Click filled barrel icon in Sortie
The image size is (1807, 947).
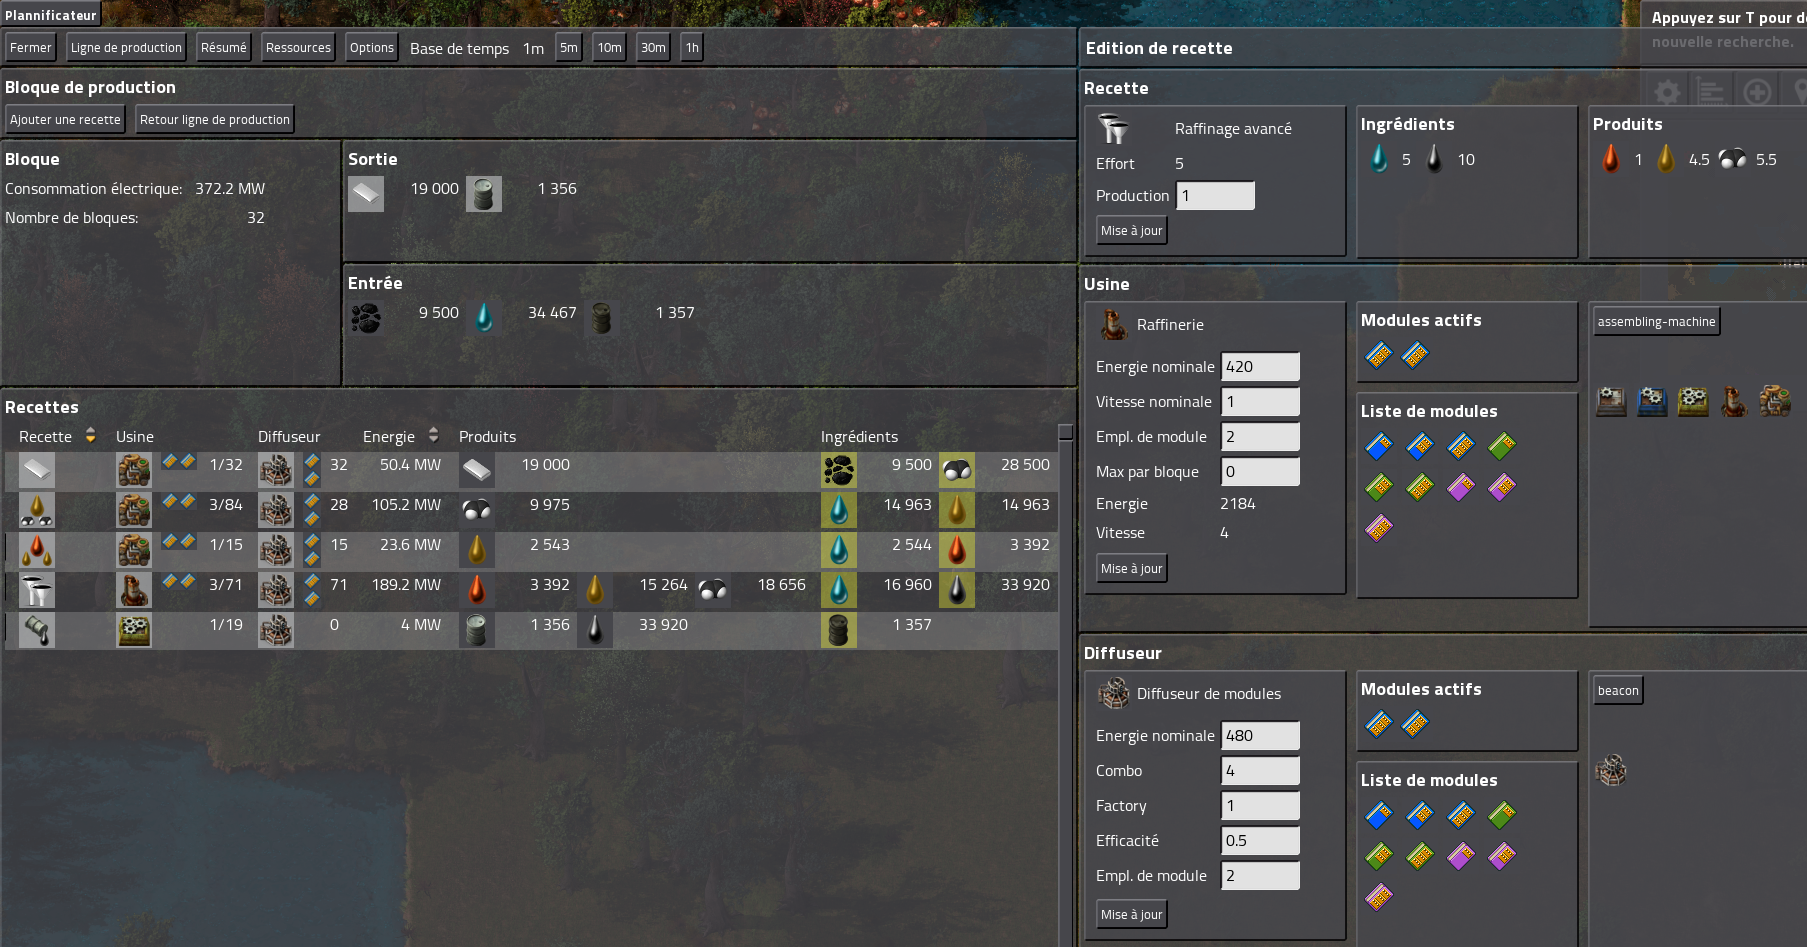tap(484, 194)
